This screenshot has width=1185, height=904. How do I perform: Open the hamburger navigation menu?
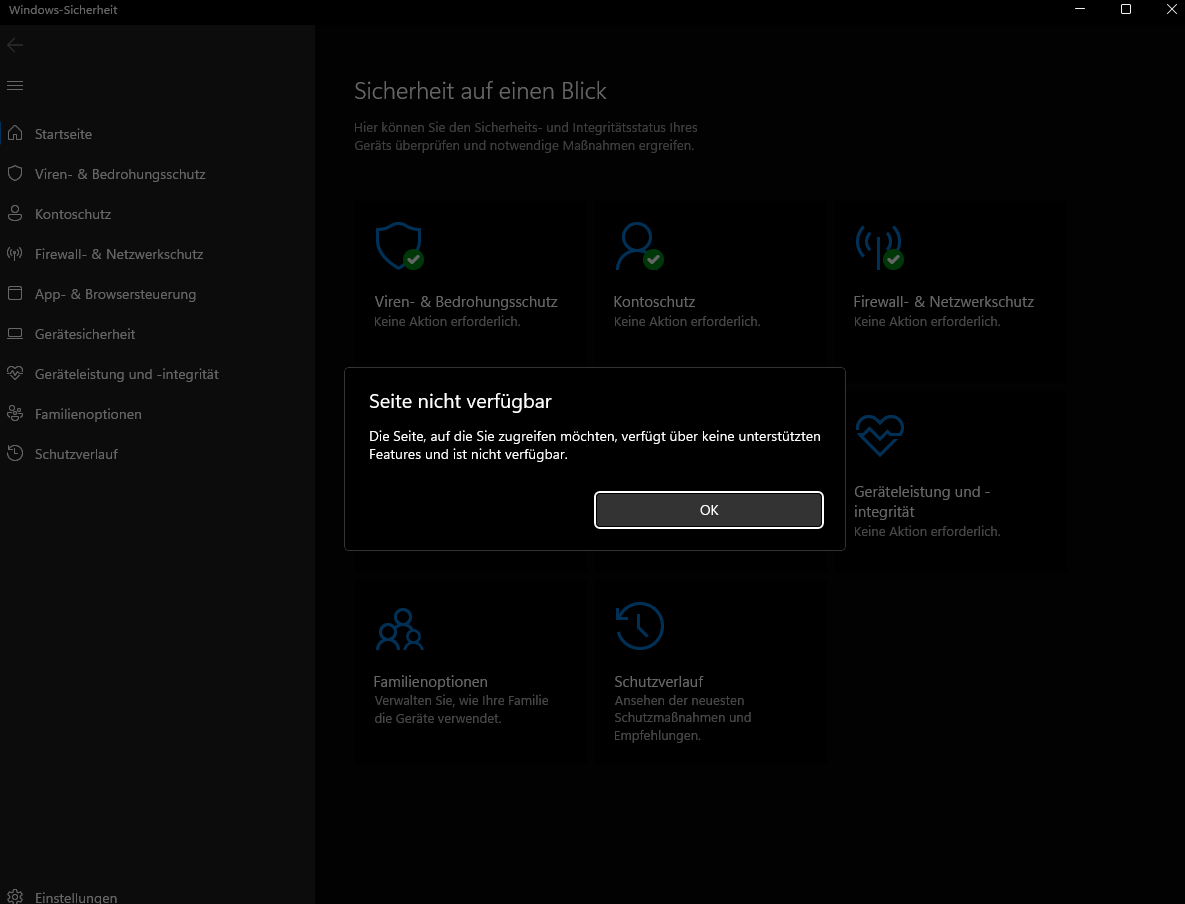pos(15,85)
